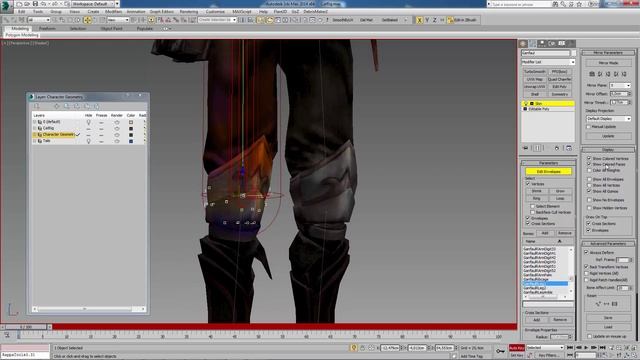Screen dimensions: 640x360
Task: Open the Selected key filter dropdown
Action: click(x=544, y=347)
